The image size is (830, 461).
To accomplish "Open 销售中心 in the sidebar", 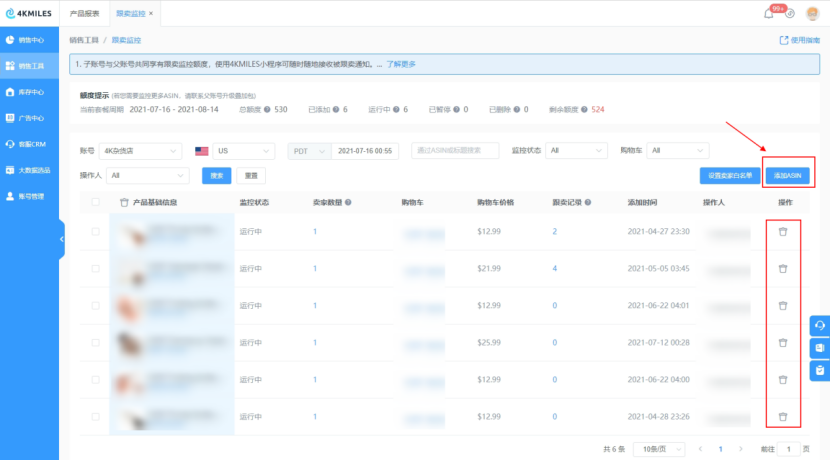I will pyautogui.click(x=30, y=40).
